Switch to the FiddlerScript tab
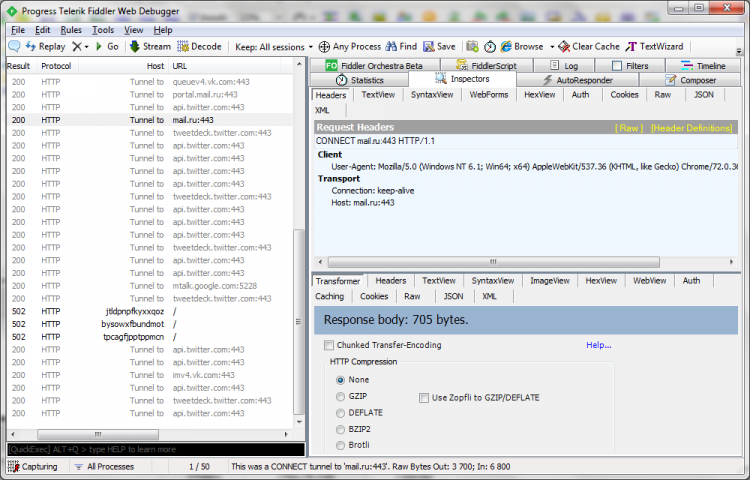This screenshot has height=480, width=750. 486,65
